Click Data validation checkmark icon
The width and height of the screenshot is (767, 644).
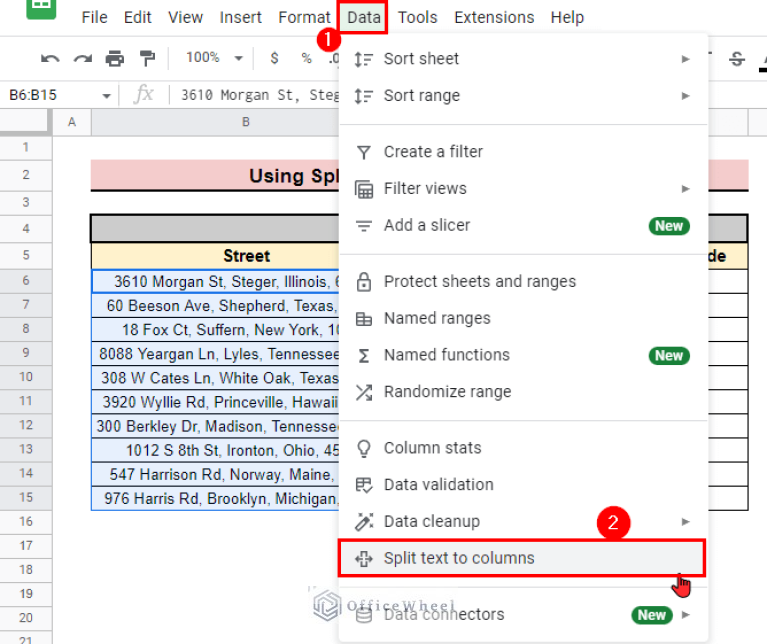363,485
